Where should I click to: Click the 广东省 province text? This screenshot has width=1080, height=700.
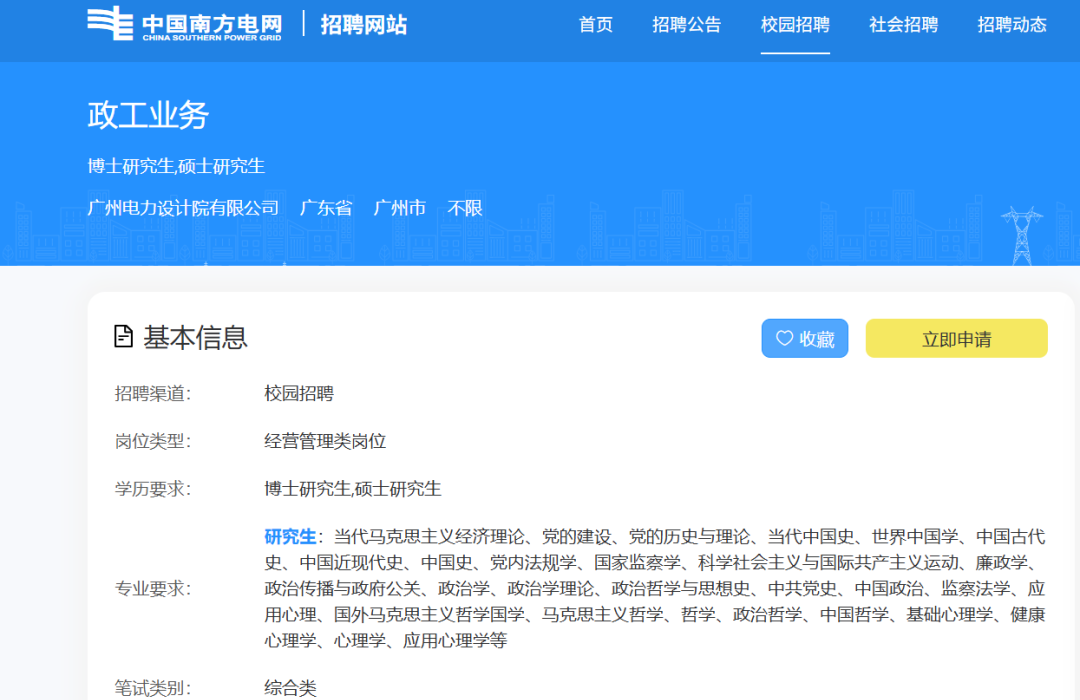pos(326,207)
